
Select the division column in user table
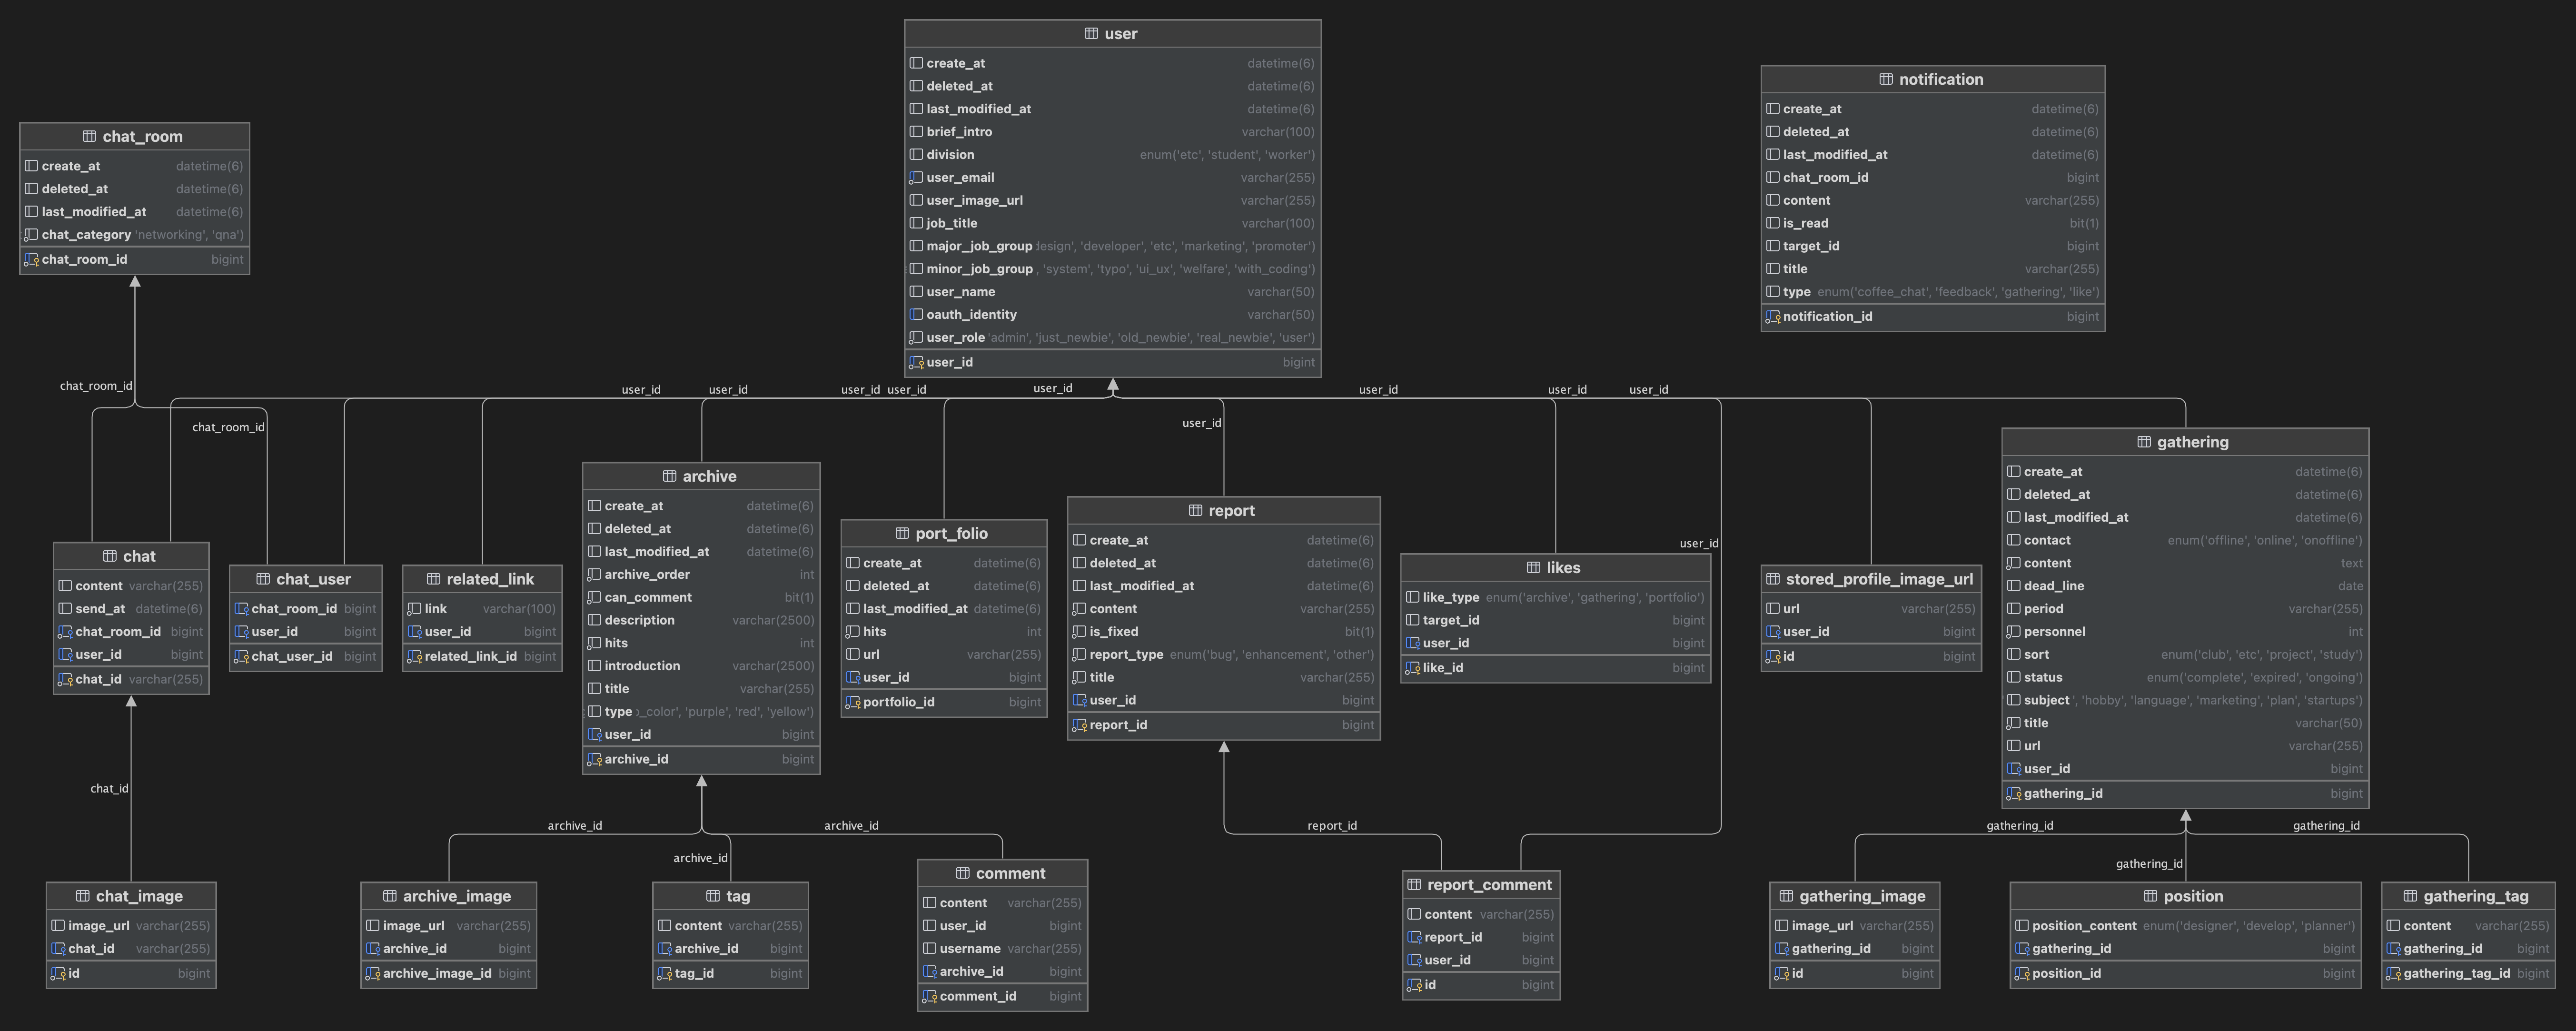coord(950,155)
